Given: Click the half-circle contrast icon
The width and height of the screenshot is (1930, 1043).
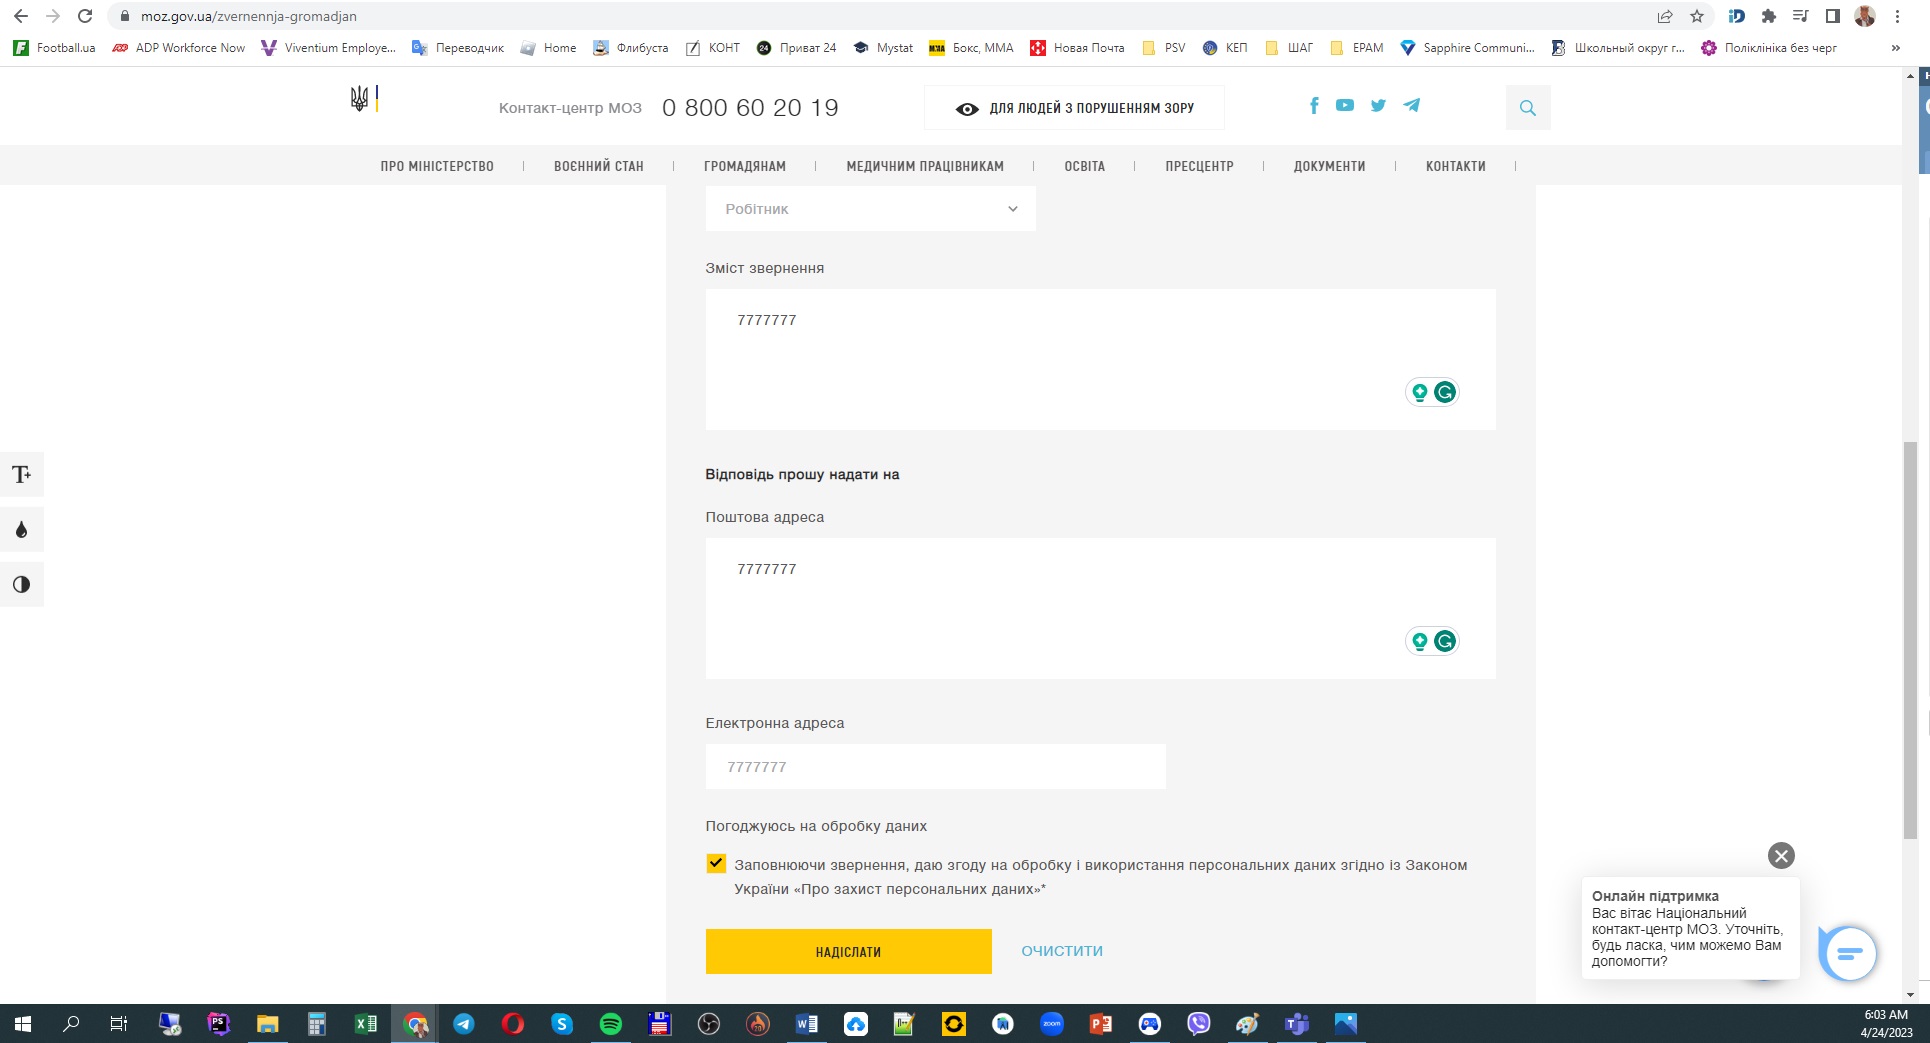Looking at the screenshot, I should [22, 585].
